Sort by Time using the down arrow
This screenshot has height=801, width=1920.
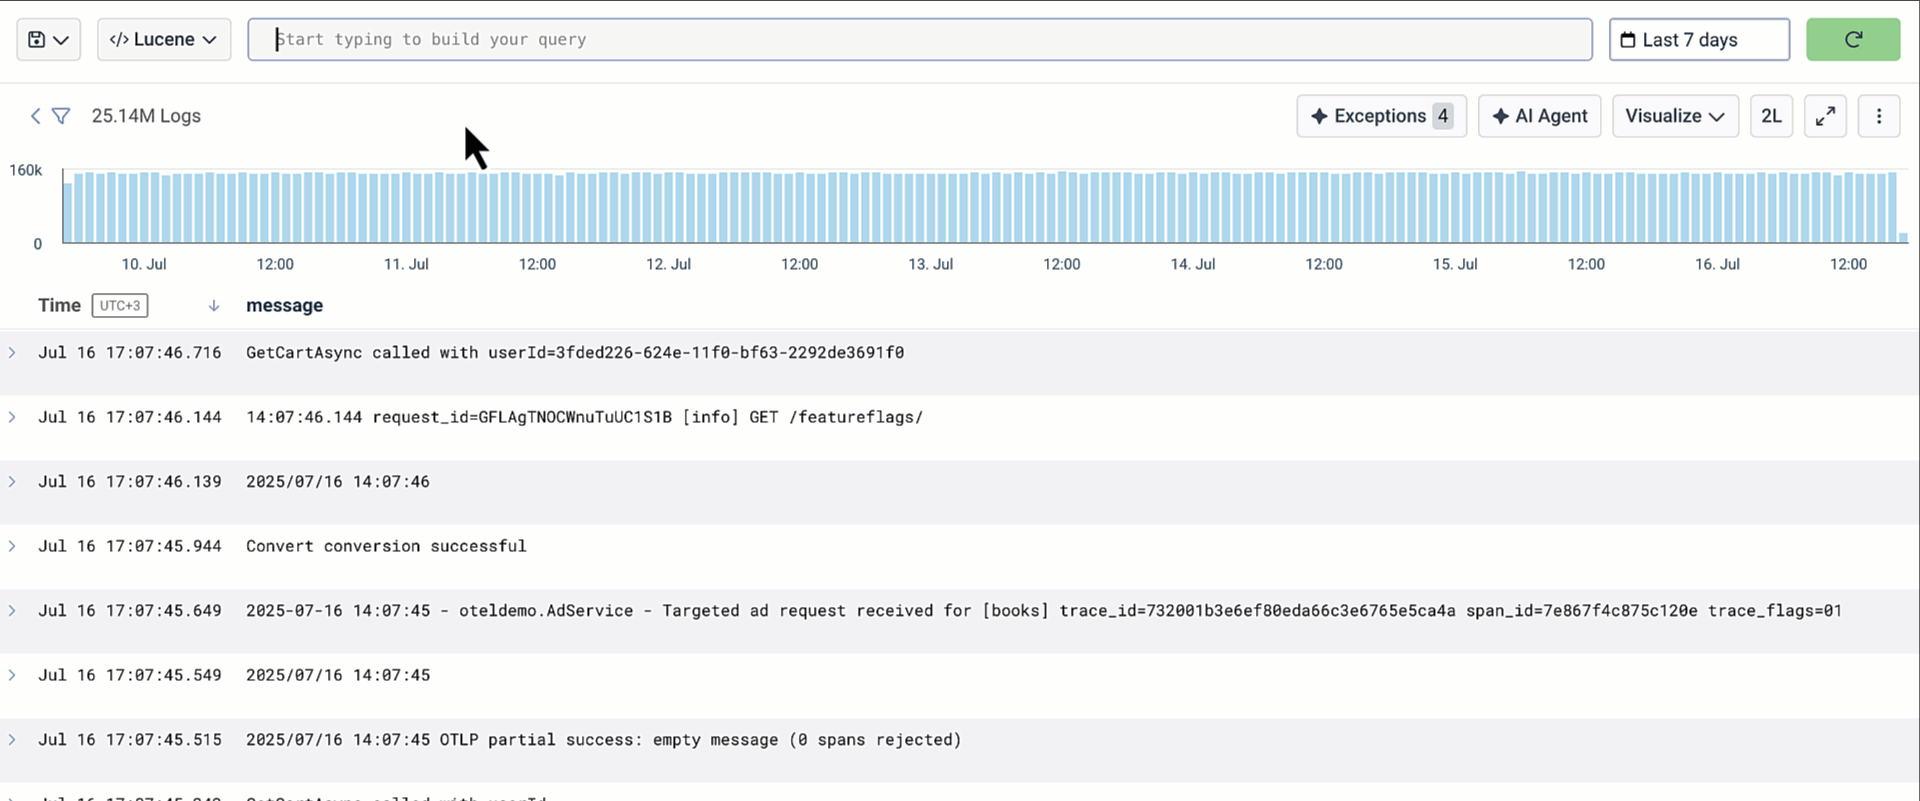214,306
